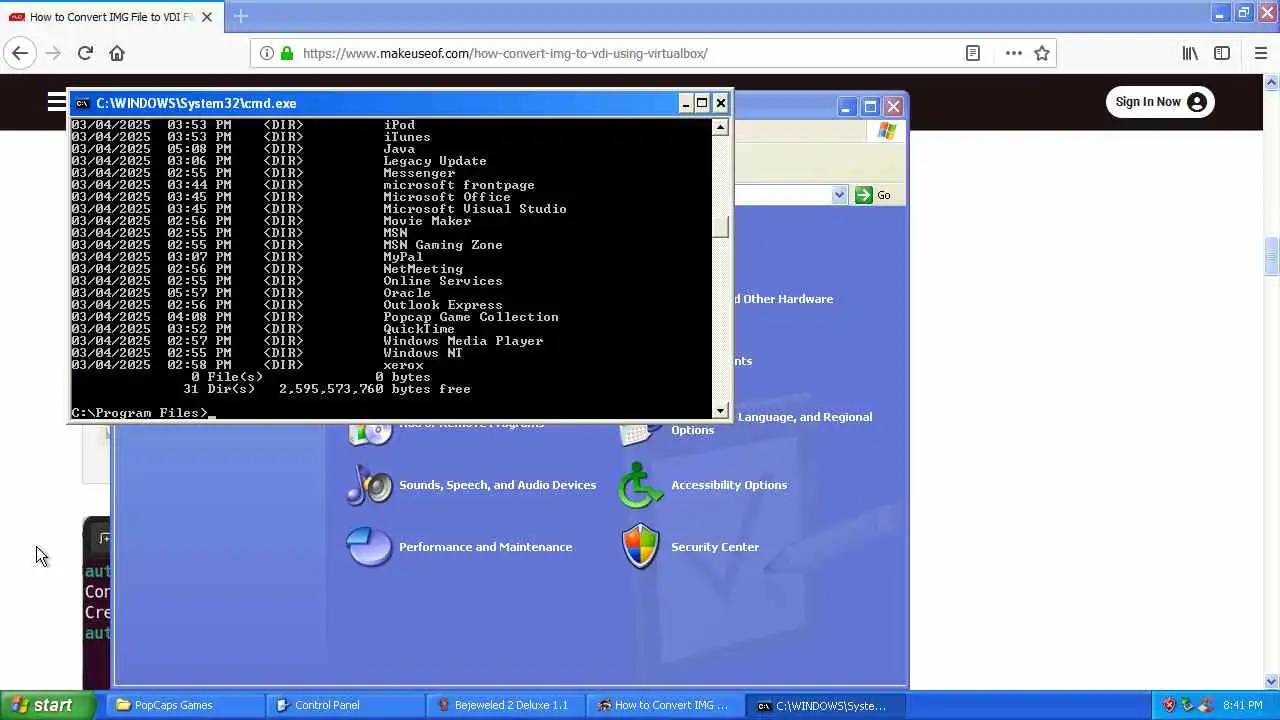Reload the makeuseof page
This screenshot has width=1280, height=720.
pyautogui.click(x=85, y=53)
